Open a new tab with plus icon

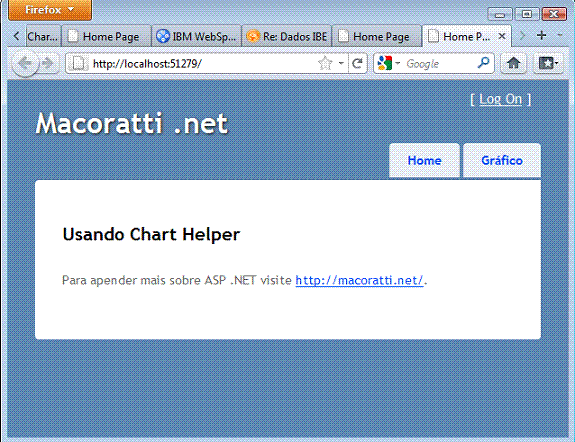541,36
